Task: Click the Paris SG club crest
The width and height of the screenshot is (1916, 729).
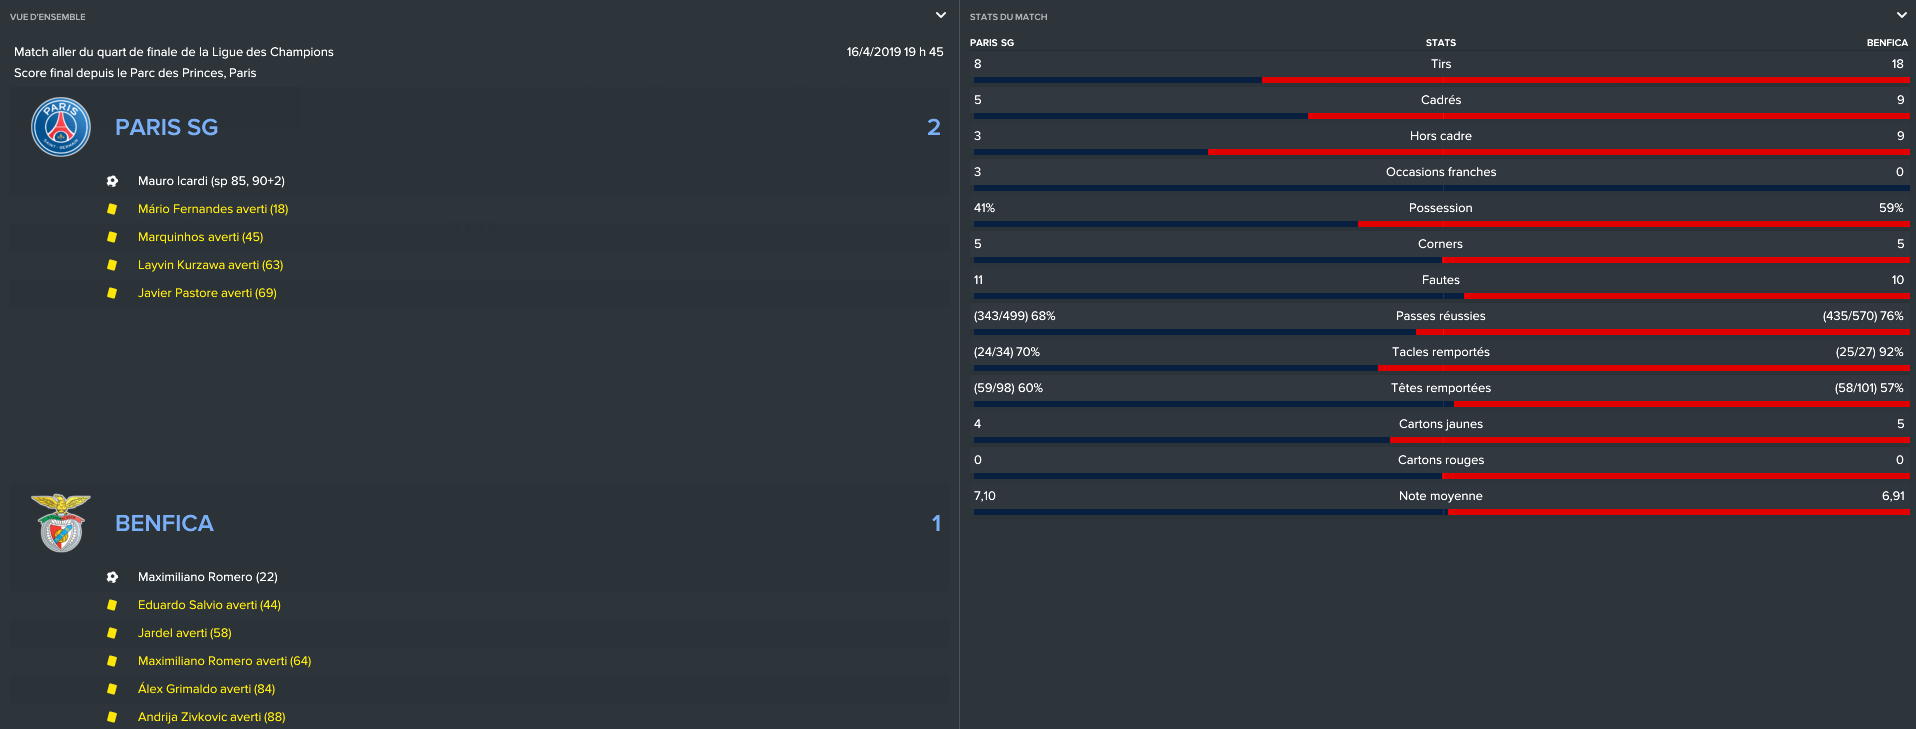Action: pos(61,127)
